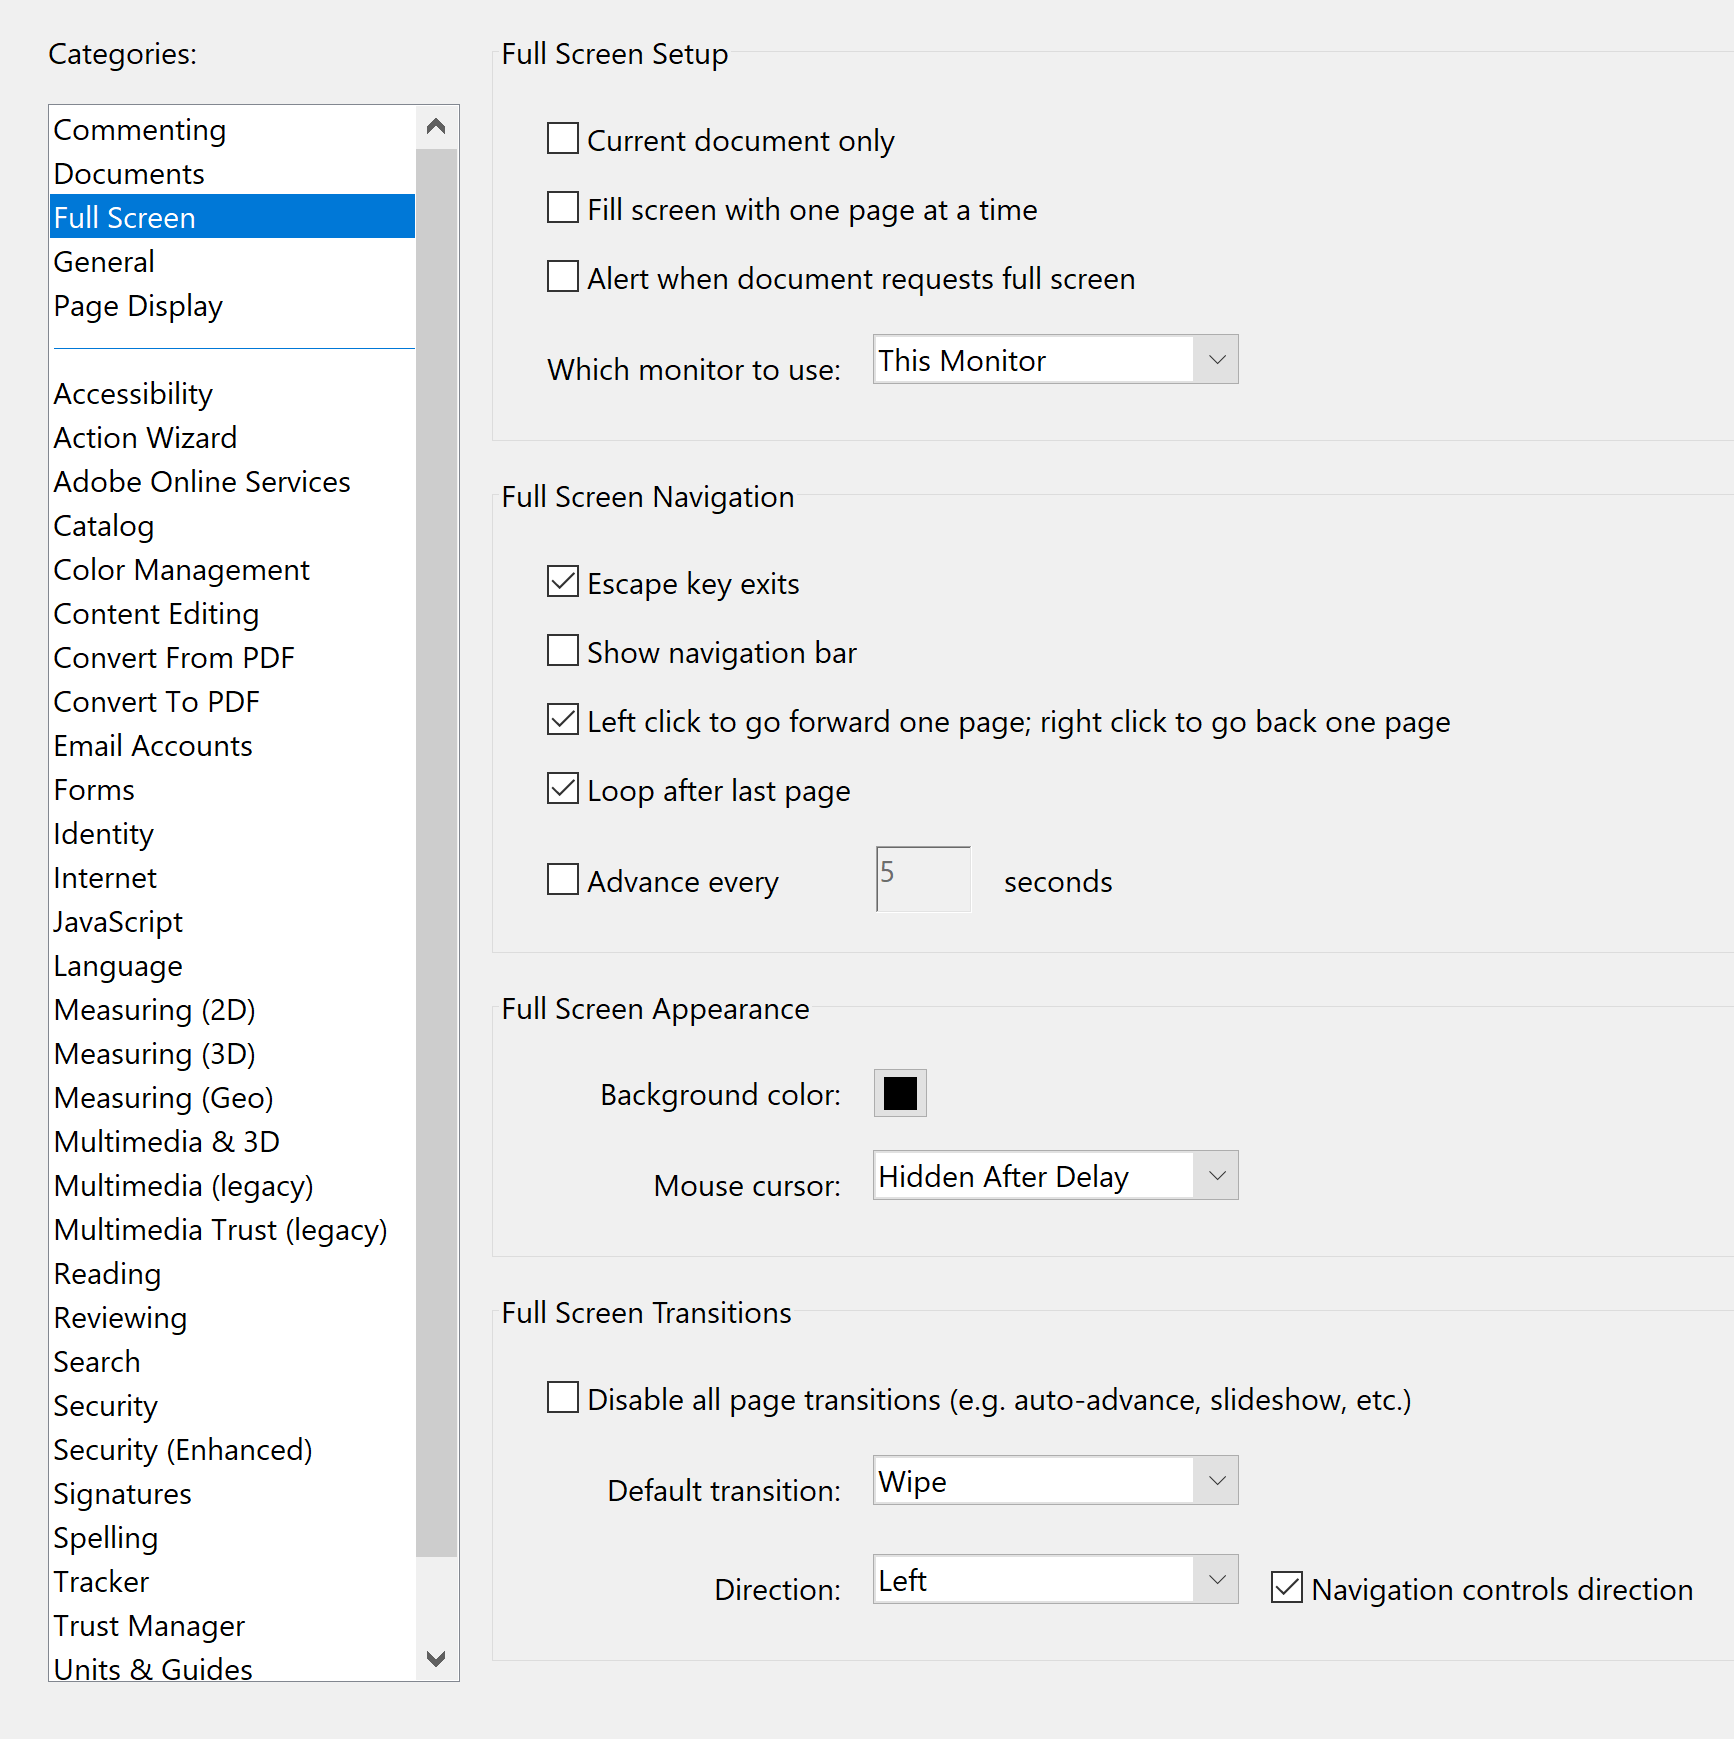The image size is (1734, 1739).
Task: Select Tracker category
Action: coord(232,1582)
